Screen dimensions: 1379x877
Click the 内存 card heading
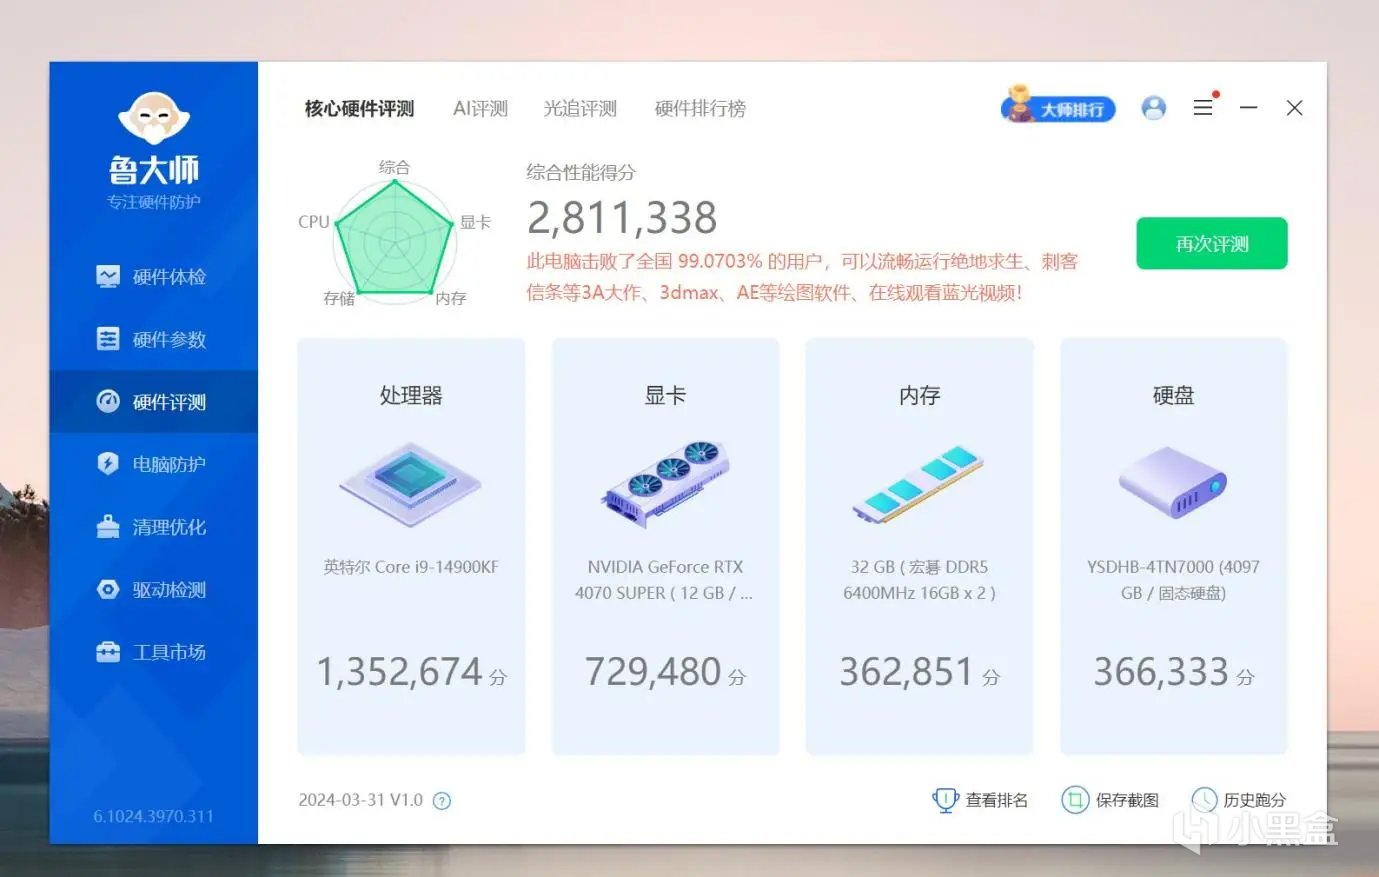coord(919,395)
